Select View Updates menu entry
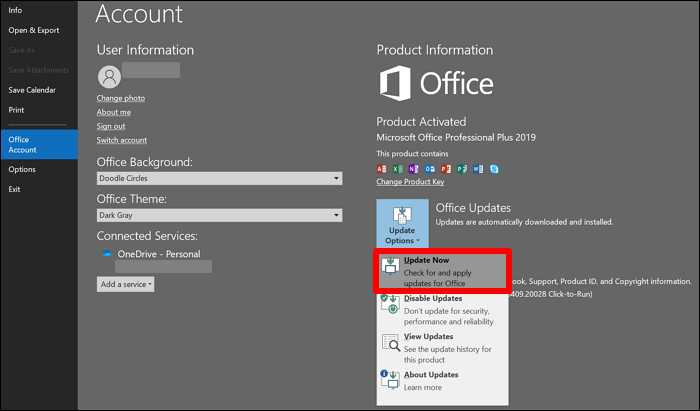The width and height of the screenshot is (700, 411). pos(442,346)
